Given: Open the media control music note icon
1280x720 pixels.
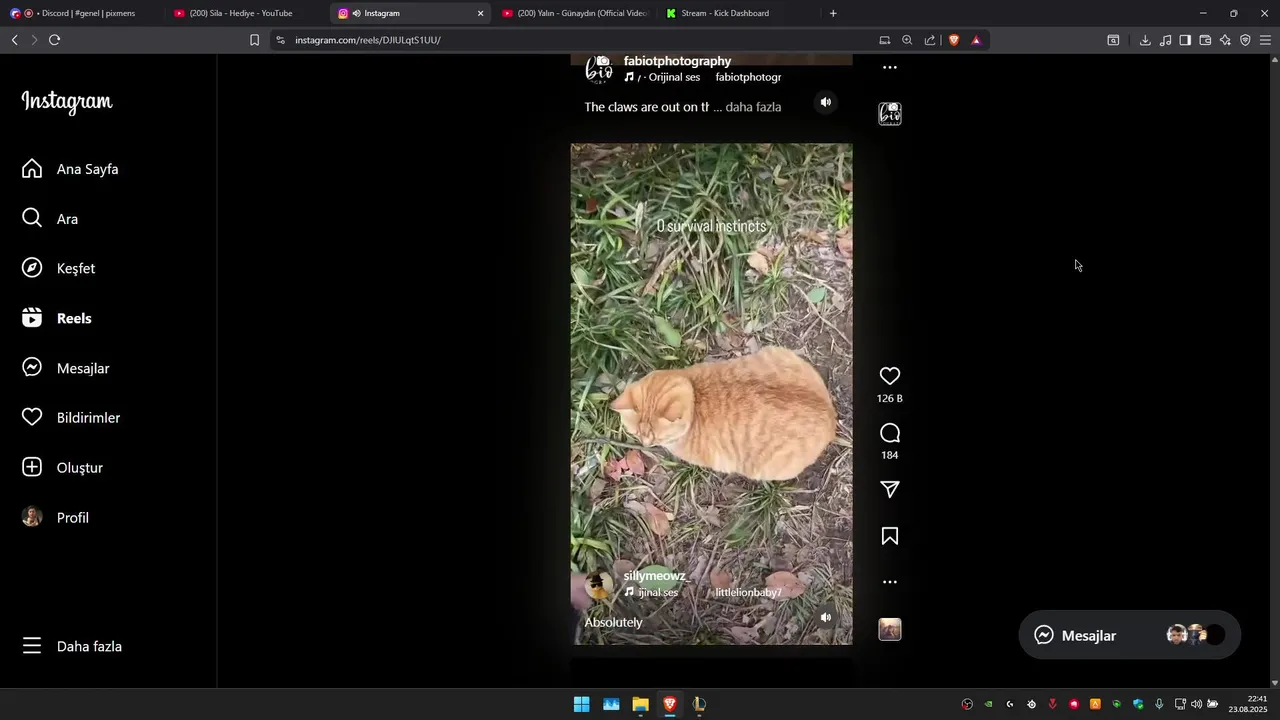Looking at the screenshot, I should (x=1165, y=40).
